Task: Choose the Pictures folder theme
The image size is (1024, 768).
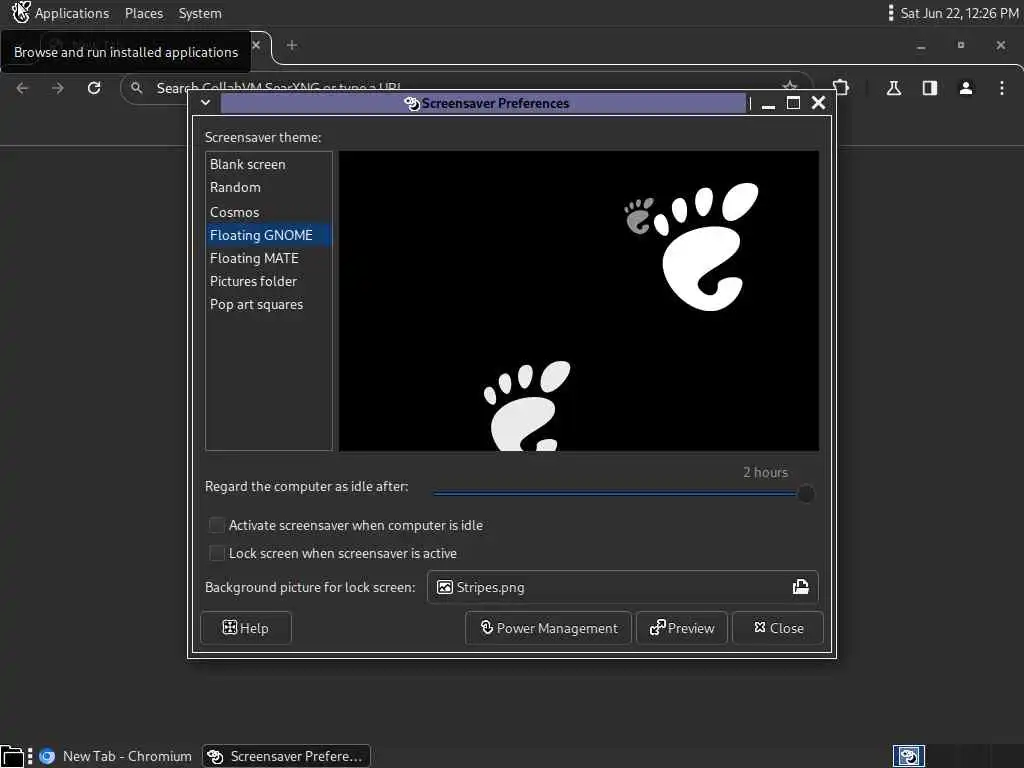Action: click(268, 281)
